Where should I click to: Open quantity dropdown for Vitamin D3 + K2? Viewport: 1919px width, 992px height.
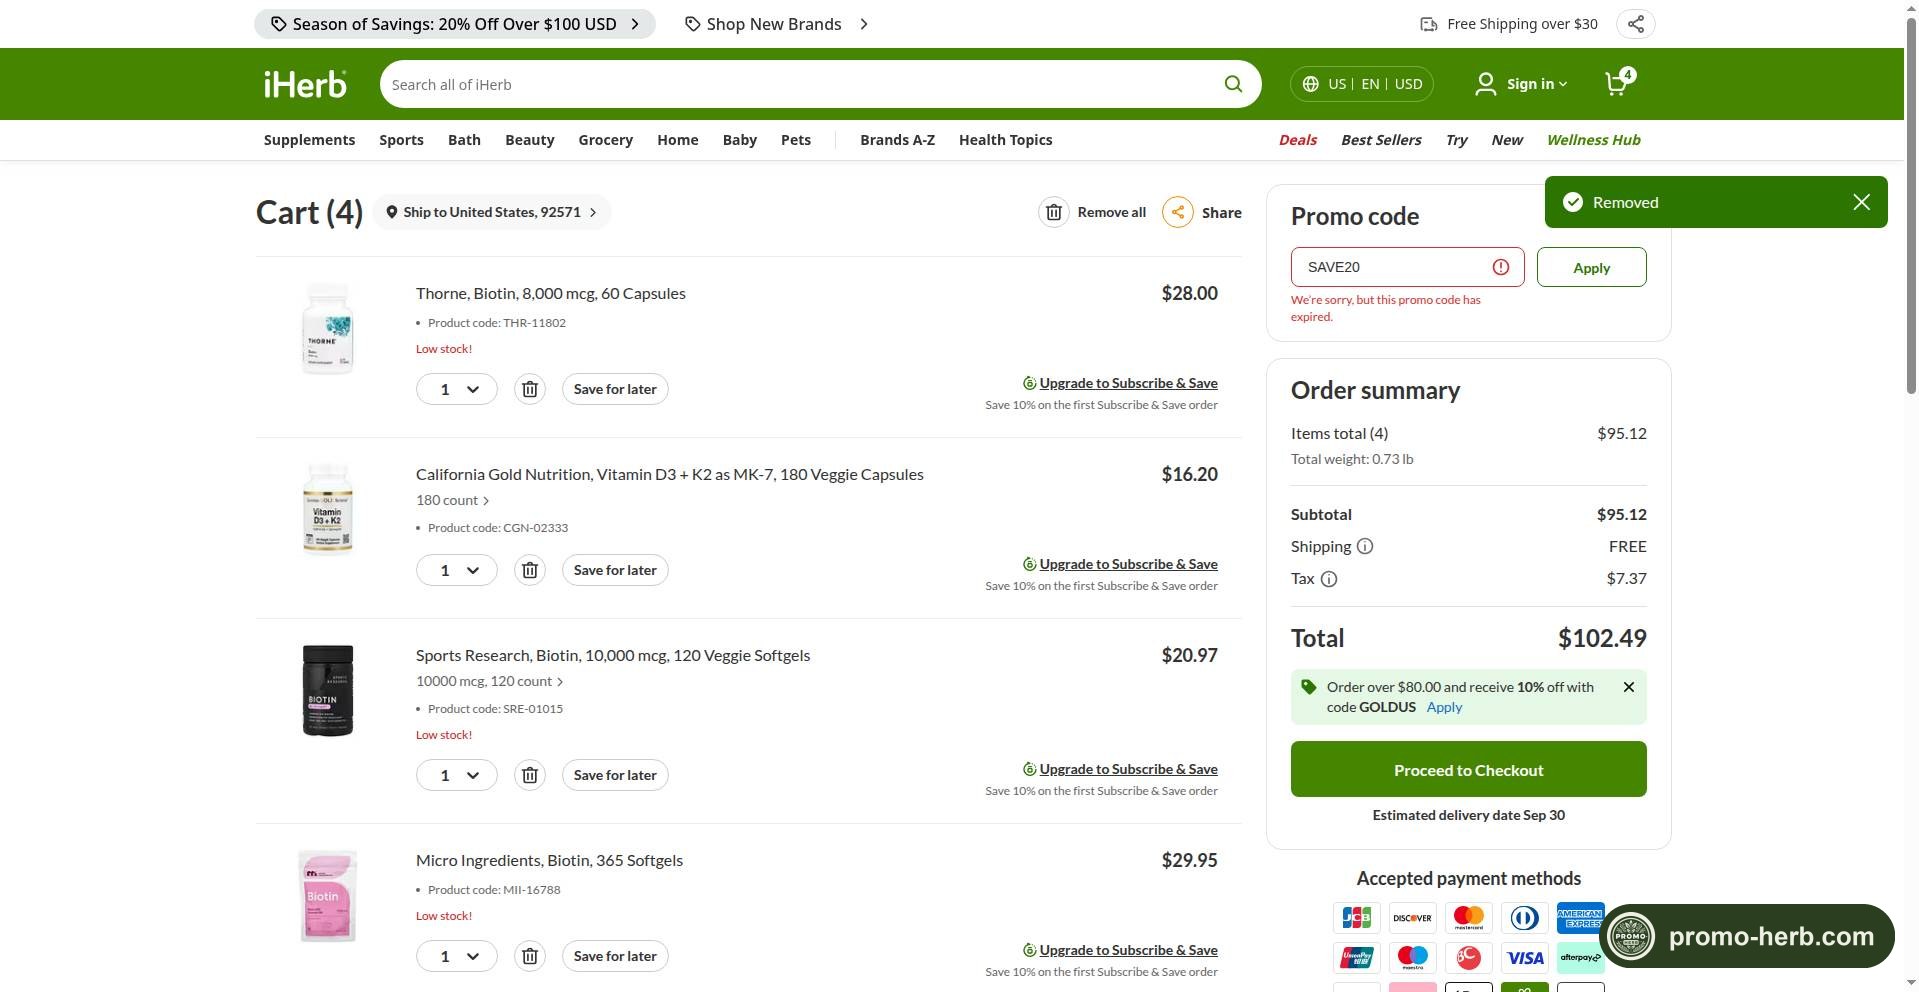pyautogui.click(x=457, y=570)
